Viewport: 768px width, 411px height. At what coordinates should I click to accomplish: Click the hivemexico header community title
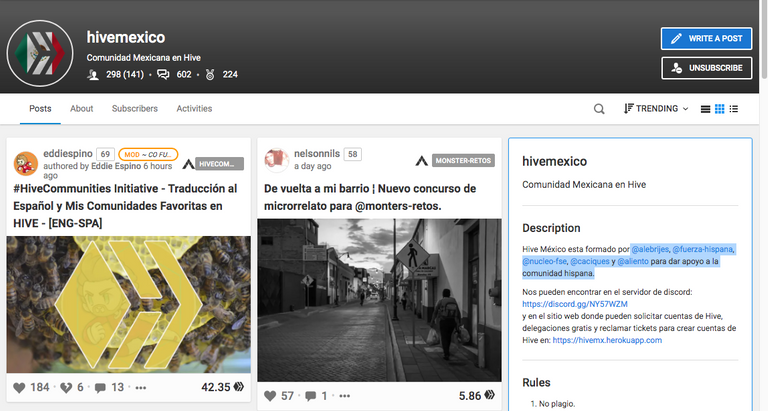[126, 37]
